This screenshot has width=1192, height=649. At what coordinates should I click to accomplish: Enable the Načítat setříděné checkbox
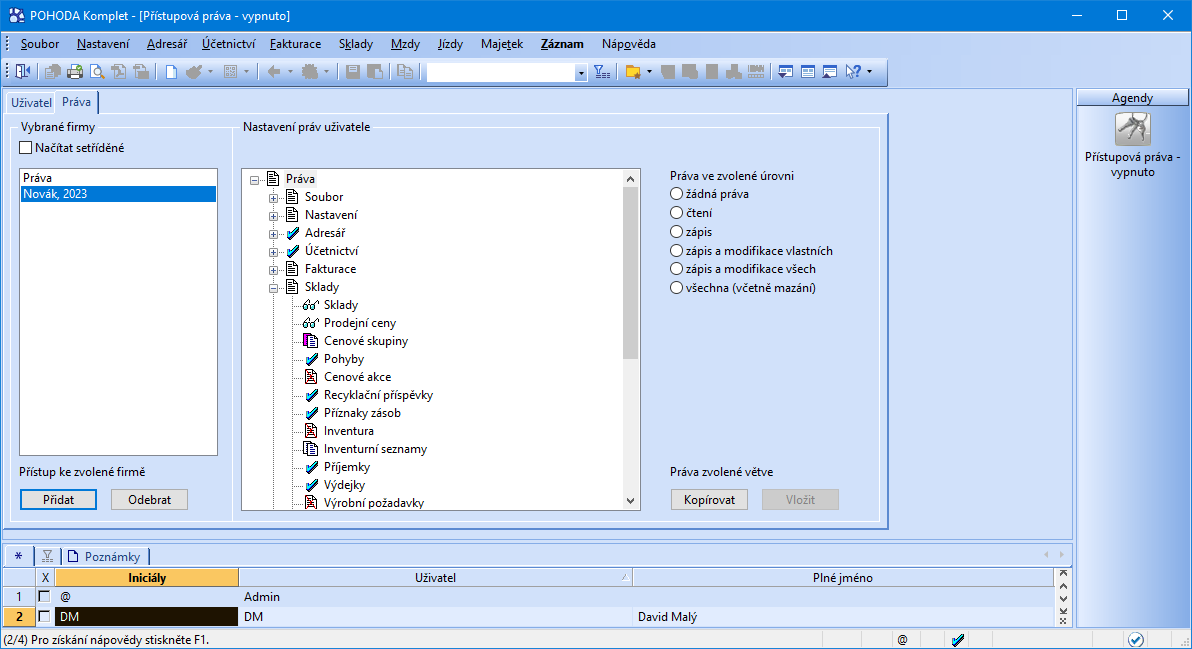(26, 147)
